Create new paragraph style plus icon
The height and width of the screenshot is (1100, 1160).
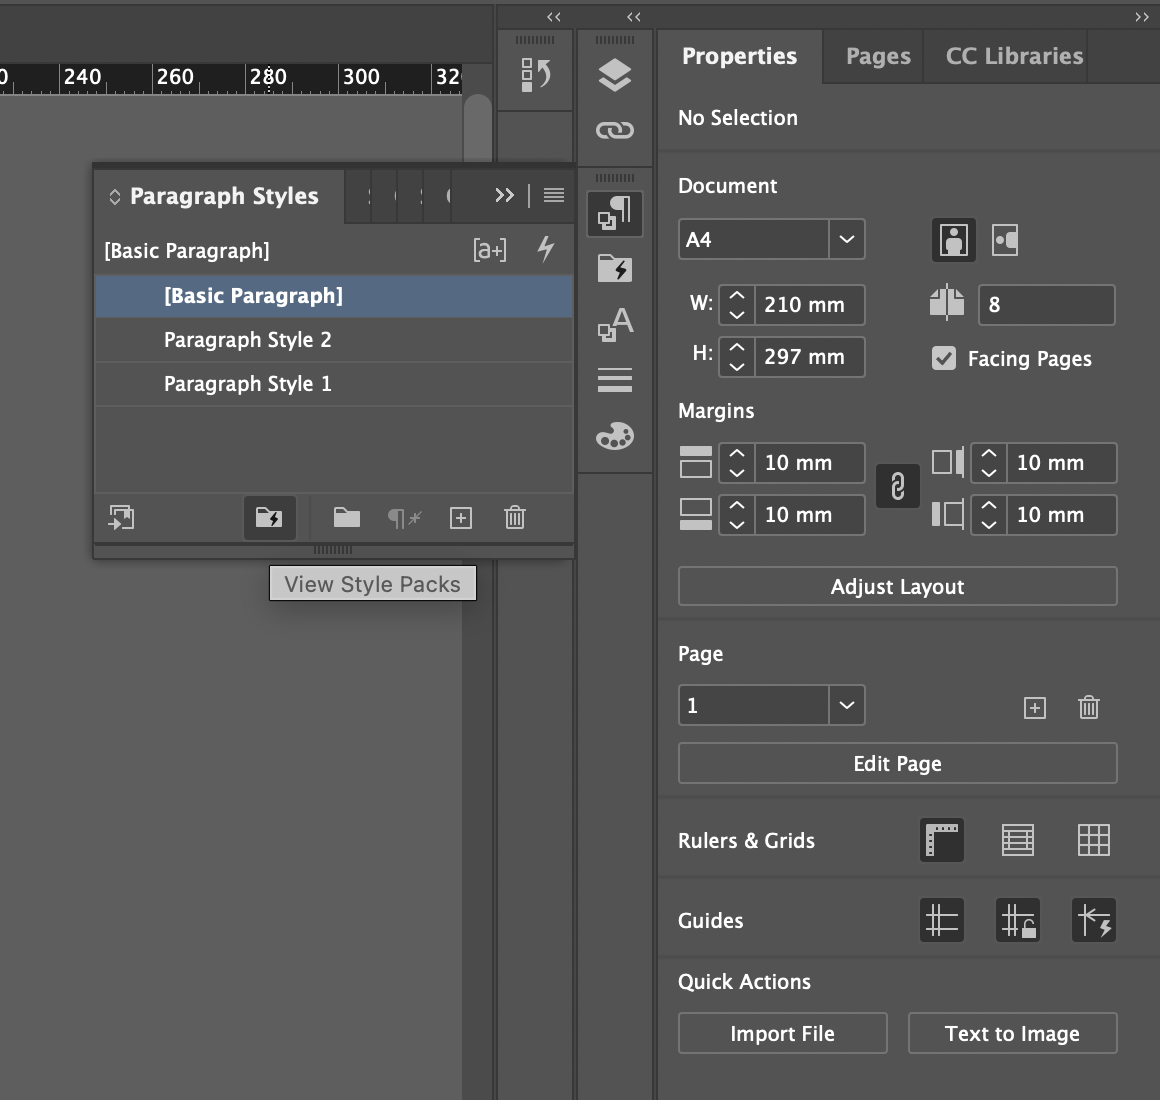pyautogui.click(x=461, y=518)
